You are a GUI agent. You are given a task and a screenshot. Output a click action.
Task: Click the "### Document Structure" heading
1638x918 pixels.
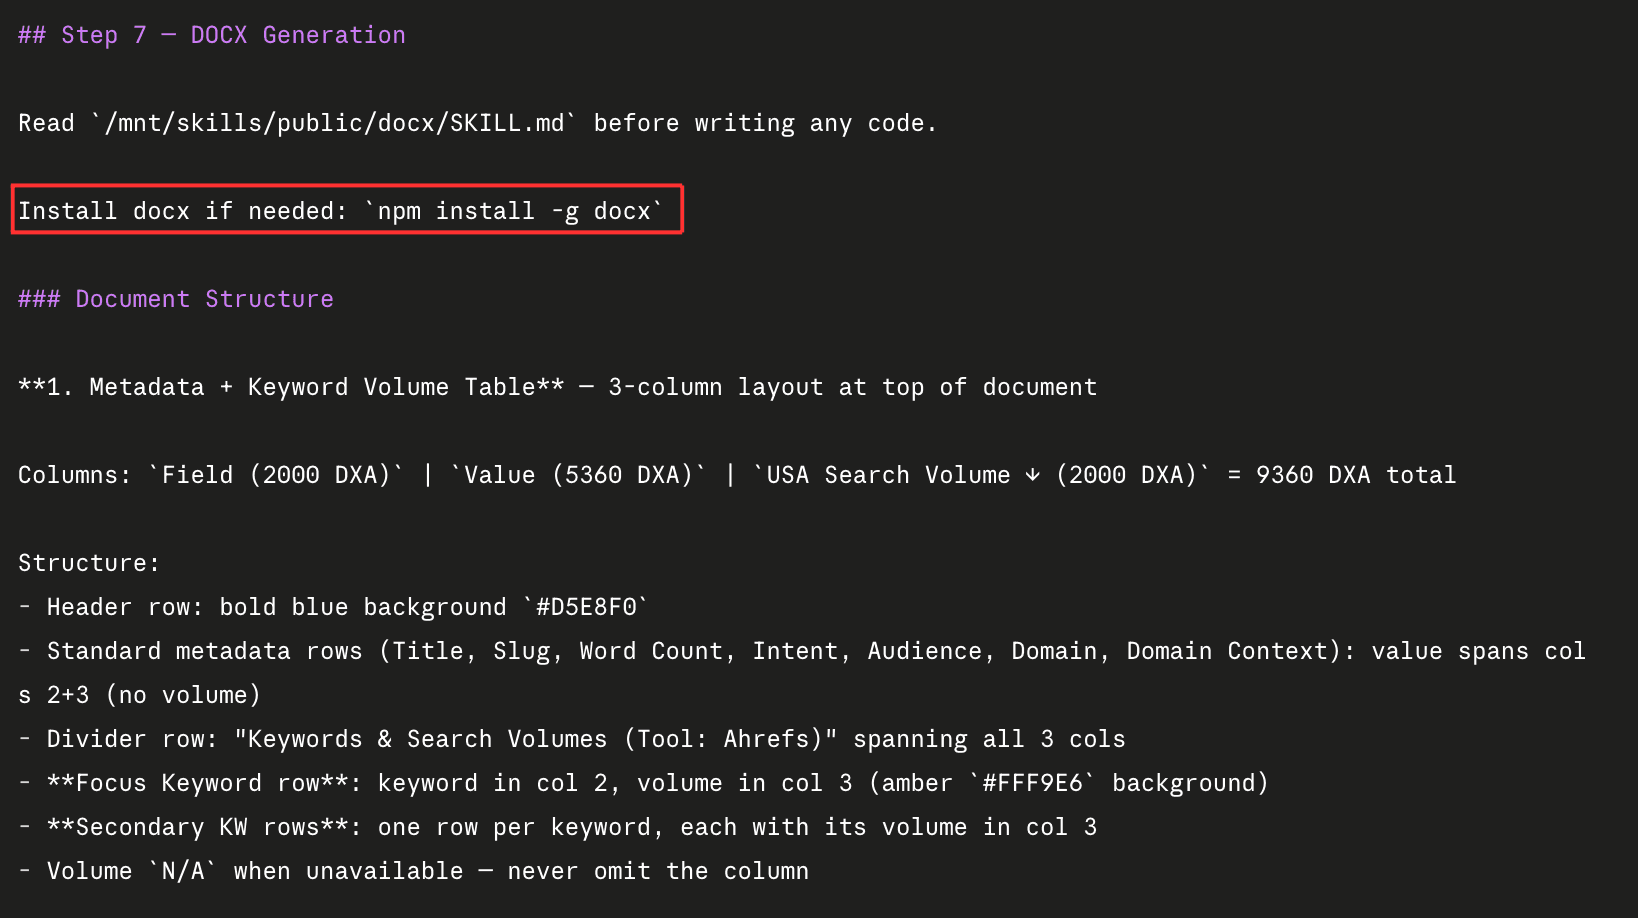click(x=176, y=299)
